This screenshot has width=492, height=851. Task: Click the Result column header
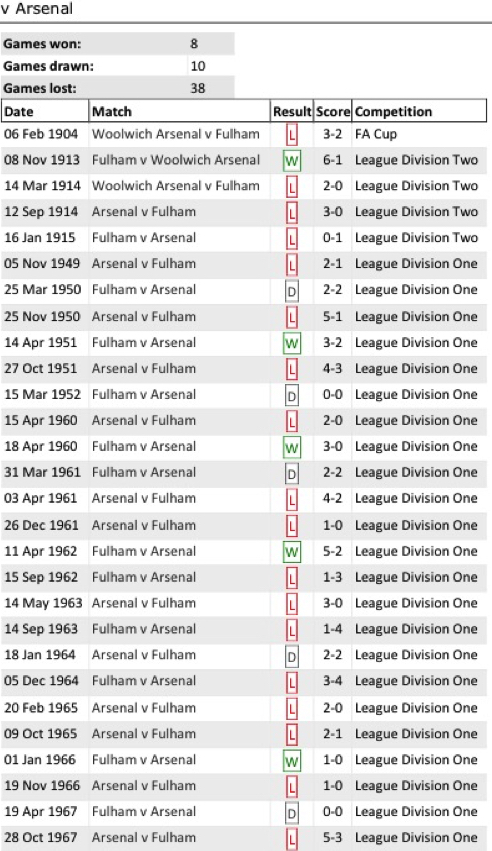pyautogui.click(x=292, y=111)
